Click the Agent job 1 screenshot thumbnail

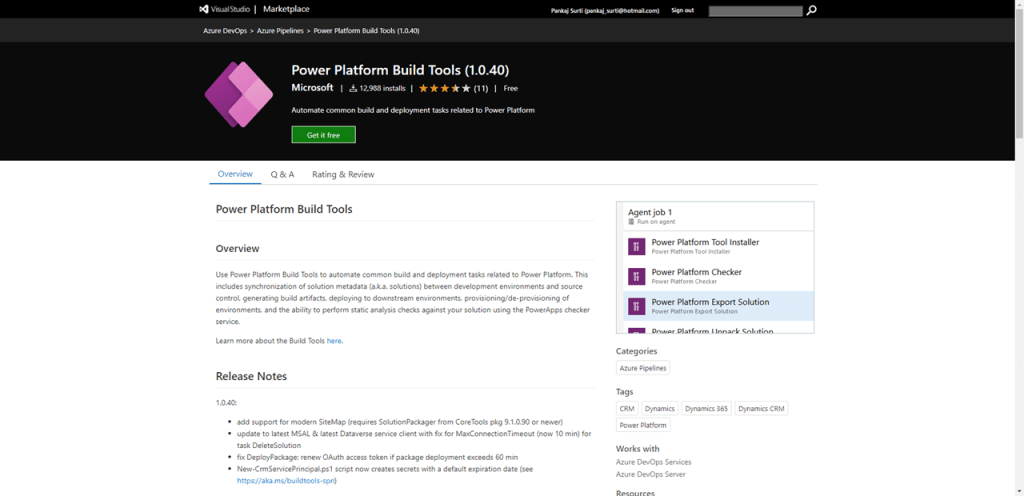(715, 267)
